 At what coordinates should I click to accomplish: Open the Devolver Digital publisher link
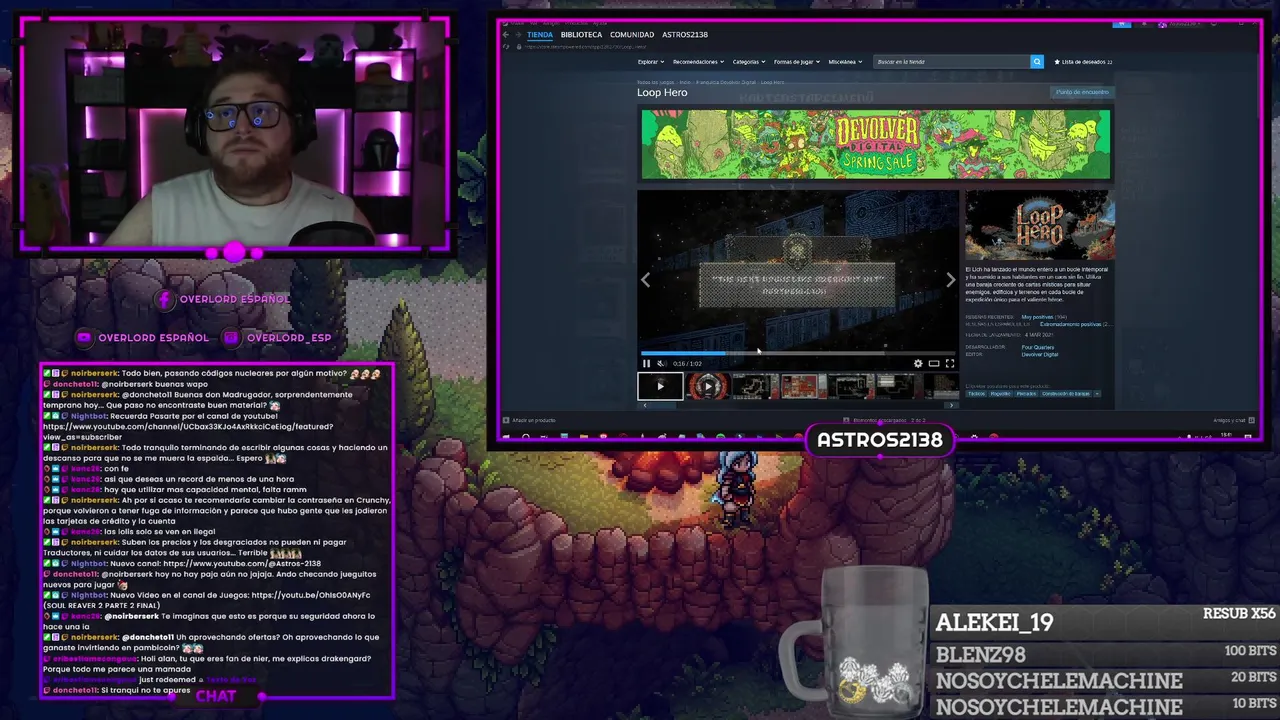click(x=1040, y=354)
